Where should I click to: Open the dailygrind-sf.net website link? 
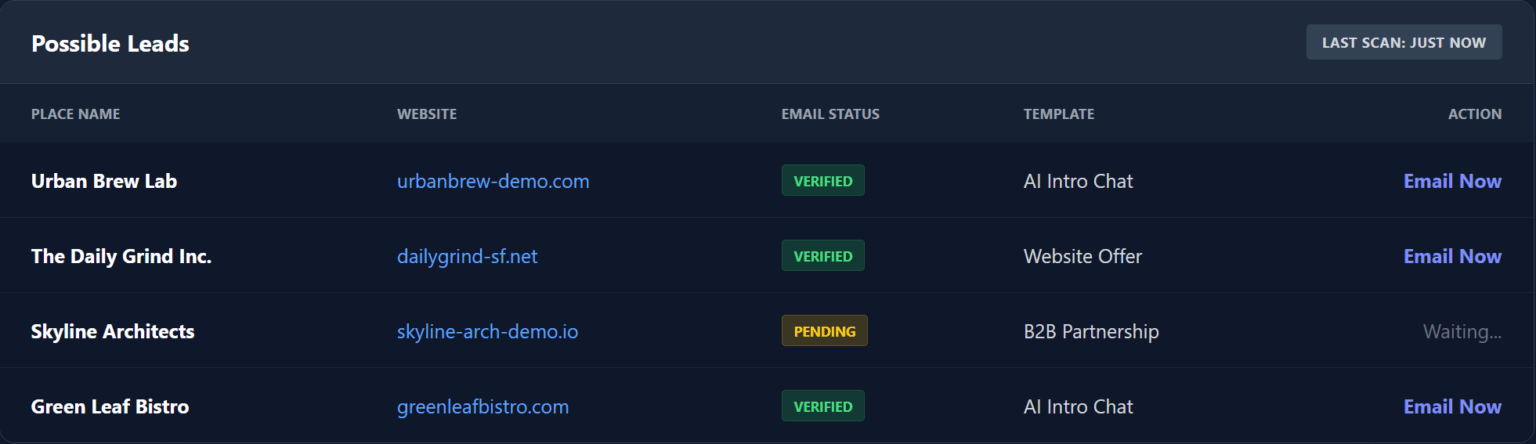[x=467, y=256]
